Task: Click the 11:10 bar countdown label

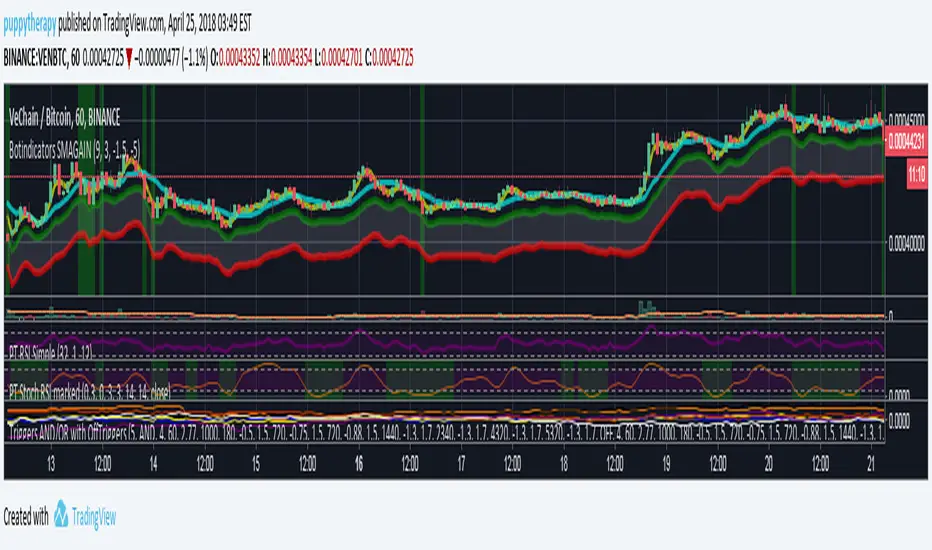Action: pos(916,174)
